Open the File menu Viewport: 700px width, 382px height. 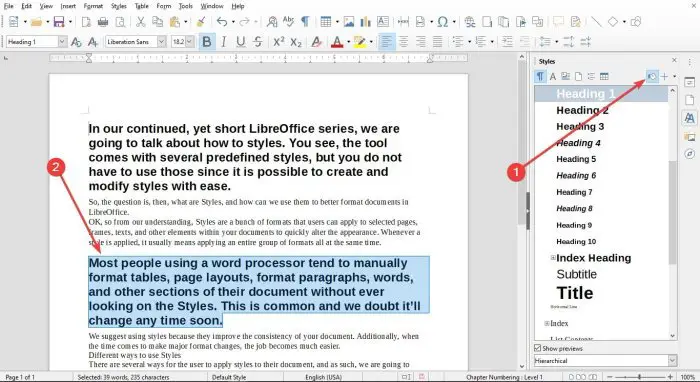[8, 6]
